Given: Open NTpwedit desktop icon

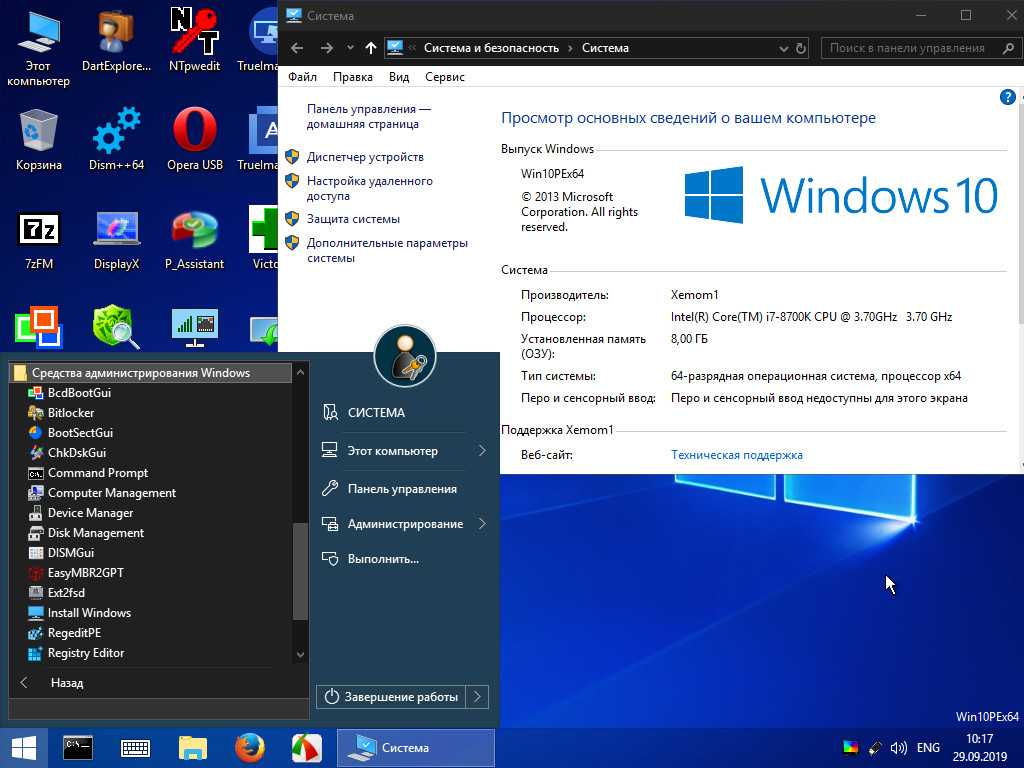Looking at the screenshot, I should pyautogui.click(x=194, y=40).
